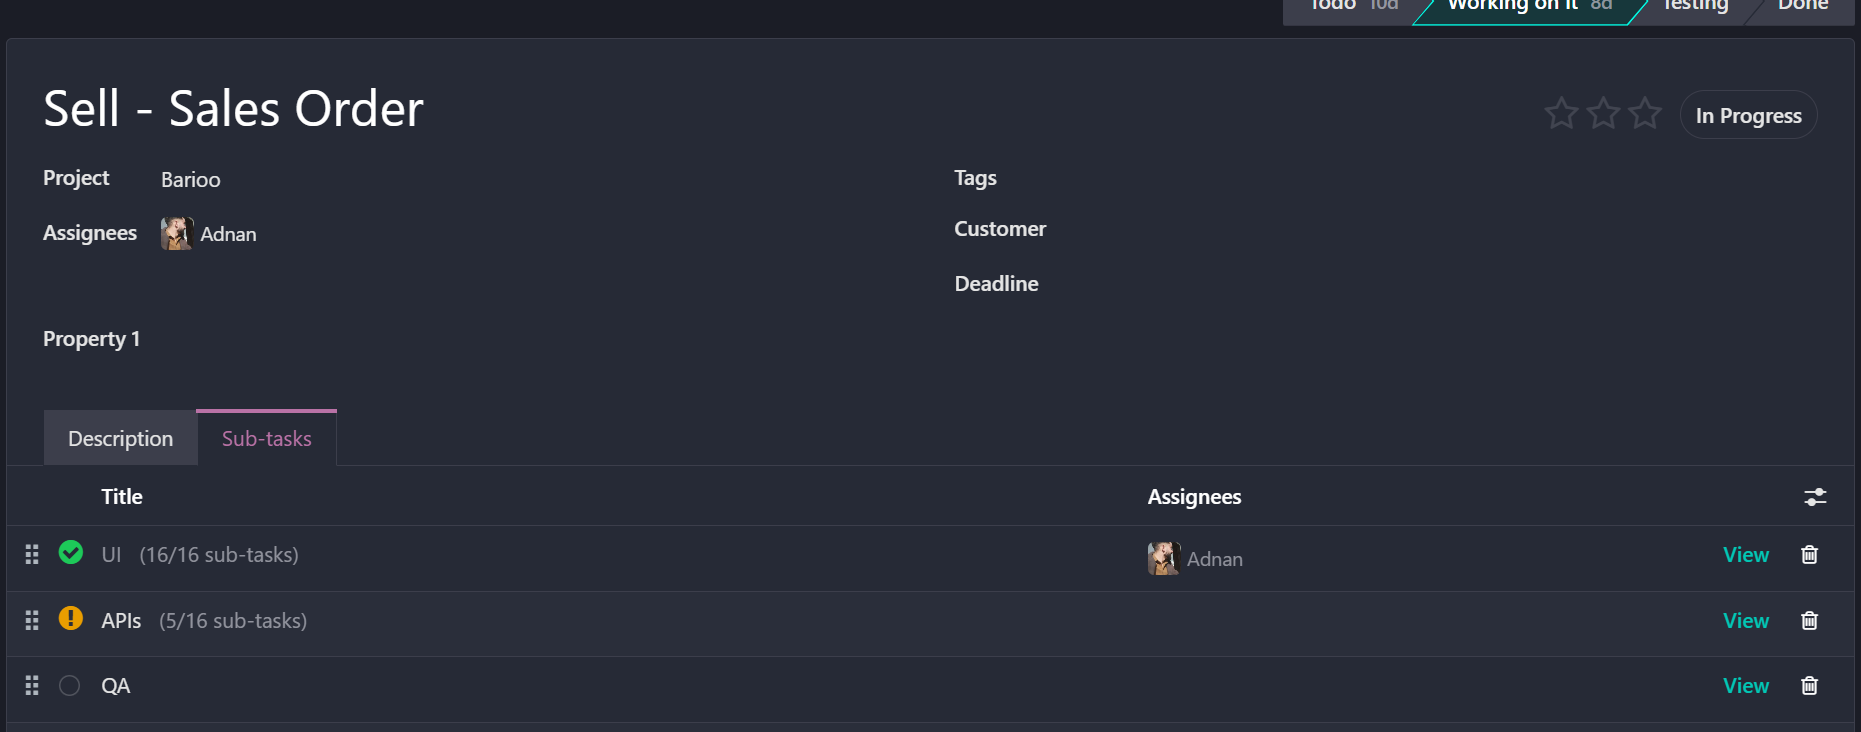Viewport: 1861px width, 732px height.
Task: Click the Deadline field
Action: 1200,285
